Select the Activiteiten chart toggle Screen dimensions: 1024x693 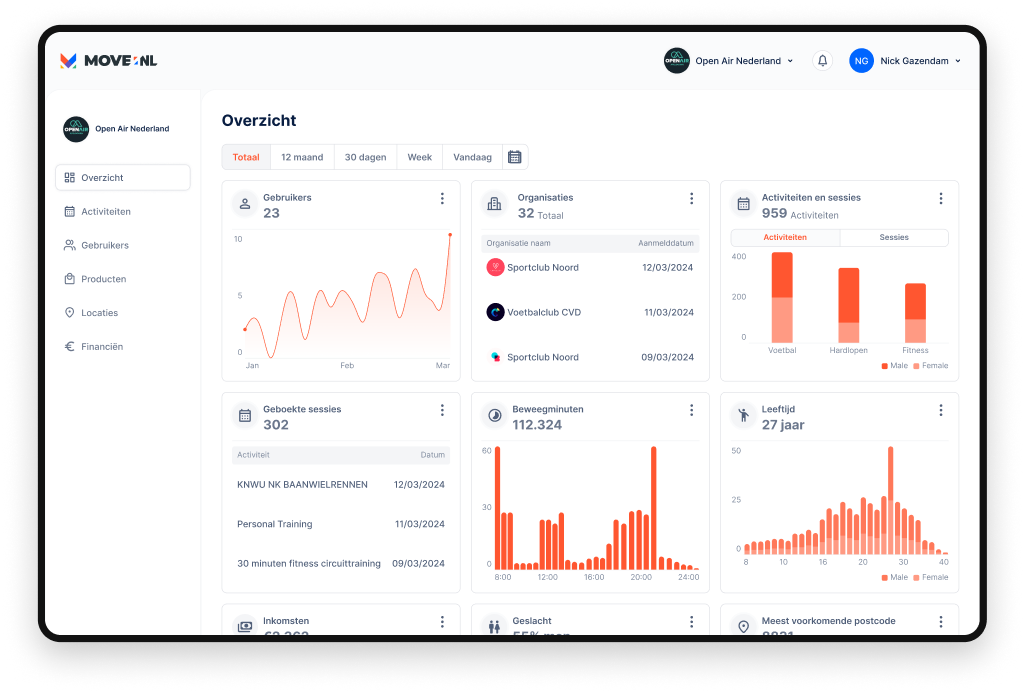click(785, 238)
